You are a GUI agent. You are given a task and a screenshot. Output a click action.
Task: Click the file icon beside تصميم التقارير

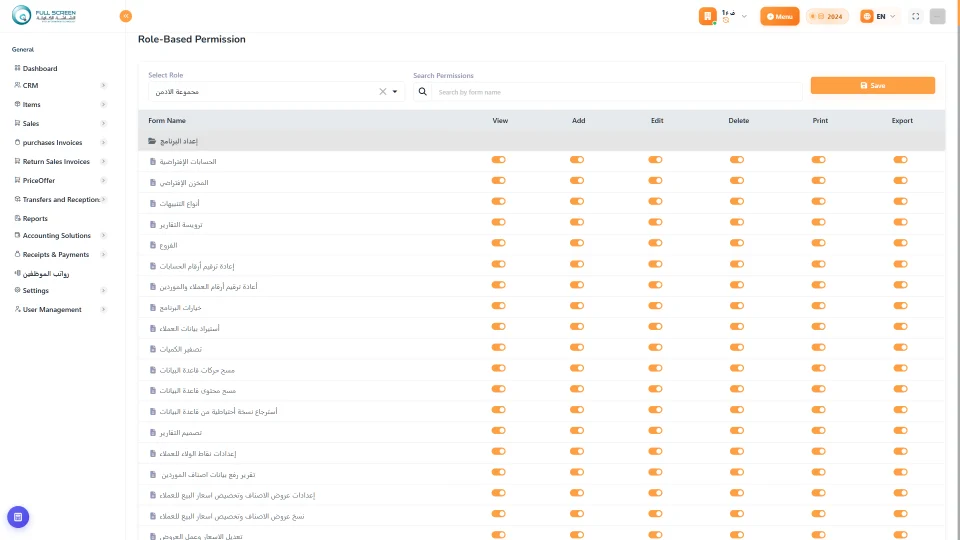[x=153, y=432]
